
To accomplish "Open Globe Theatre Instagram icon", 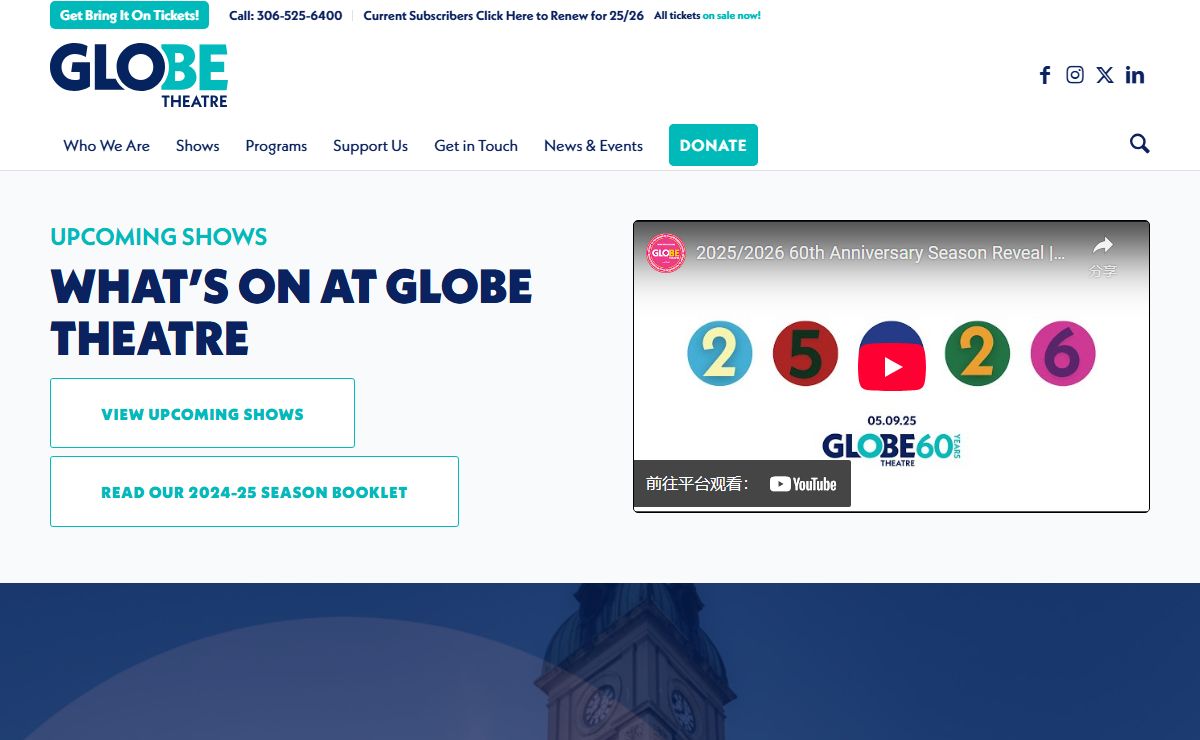I will click(1075, 75).
